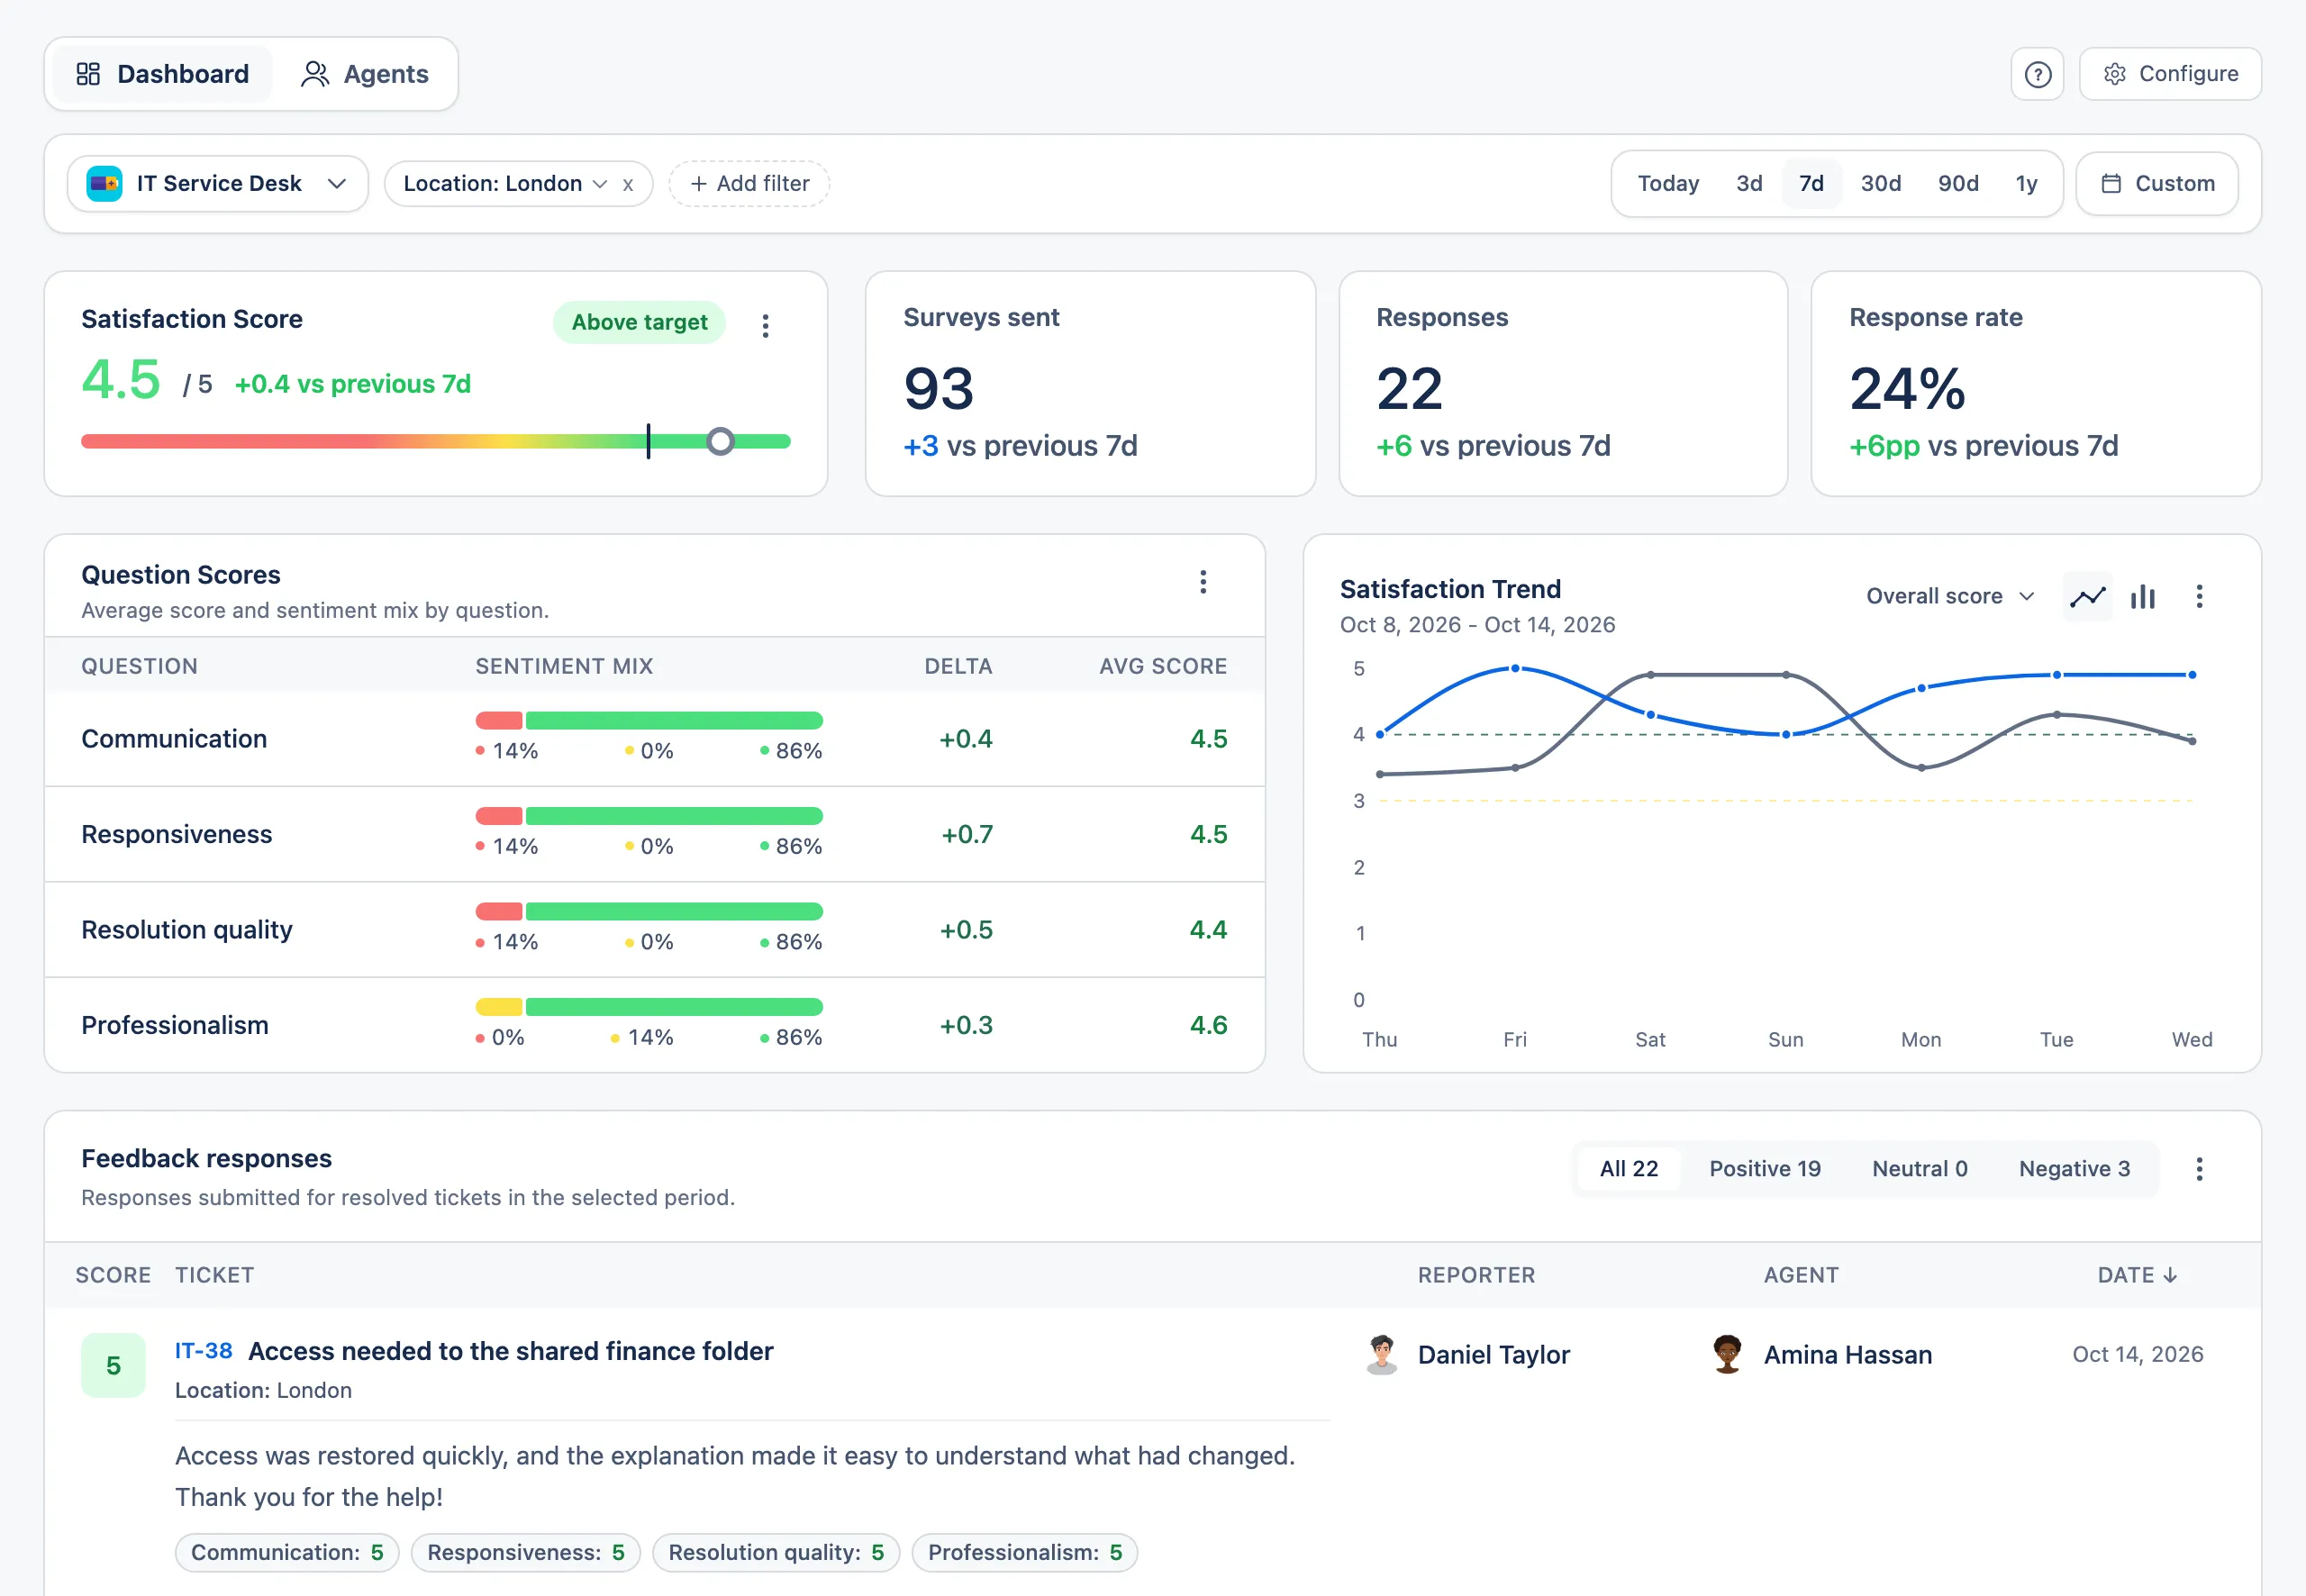Image resolution: width=2306 pixels, height=1596 pixels.
Task: Show All 22 feedback responses
Action: tap(1629, 1169)
